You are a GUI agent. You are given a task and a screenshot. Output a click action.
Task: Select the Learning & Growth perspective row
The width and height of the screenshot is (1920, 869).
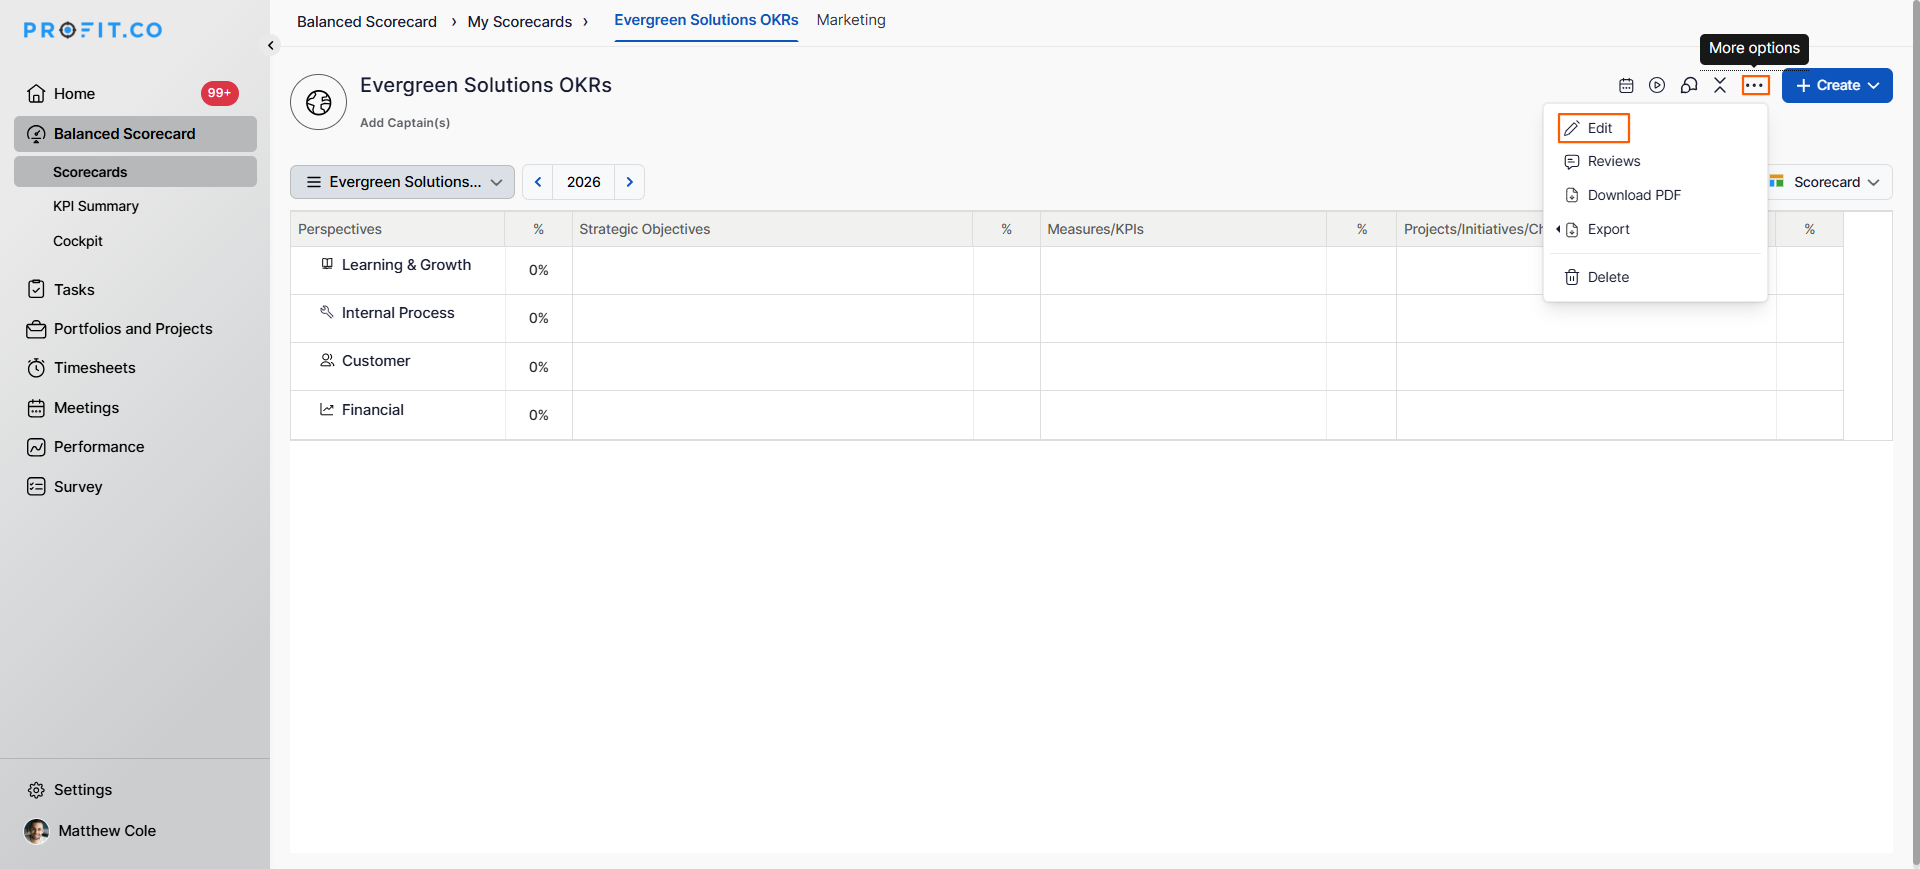click(398, 270)
